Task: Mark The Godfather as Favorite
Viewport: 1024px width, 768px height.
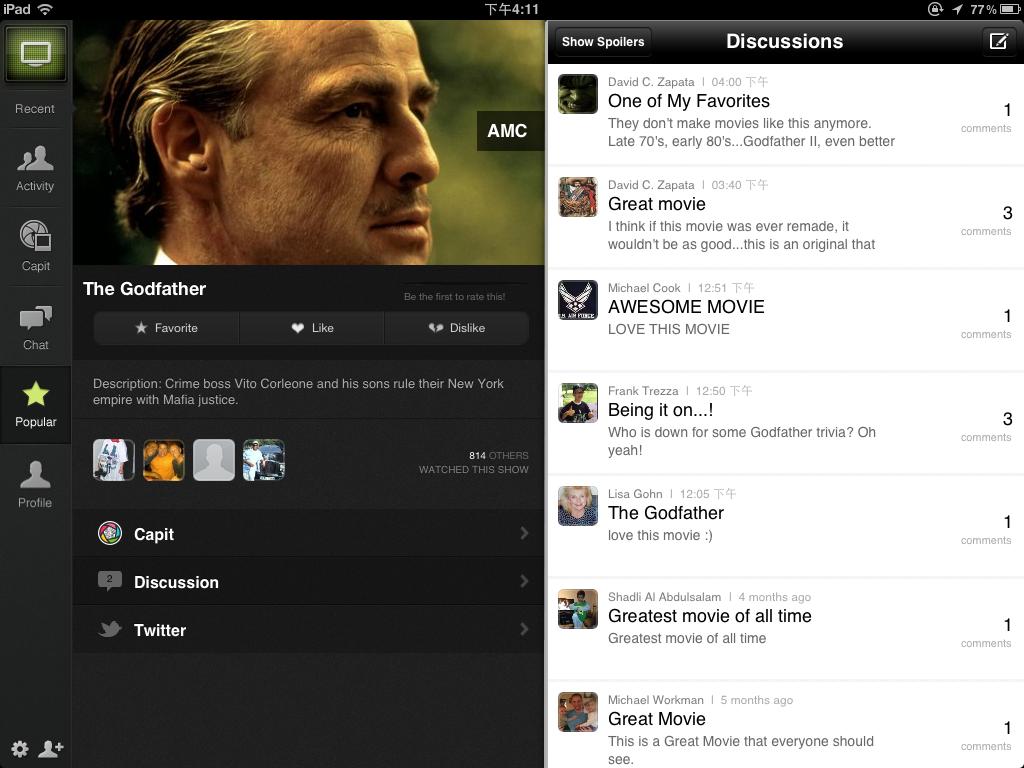Action: pyautogui.click(x=167, y=328)
